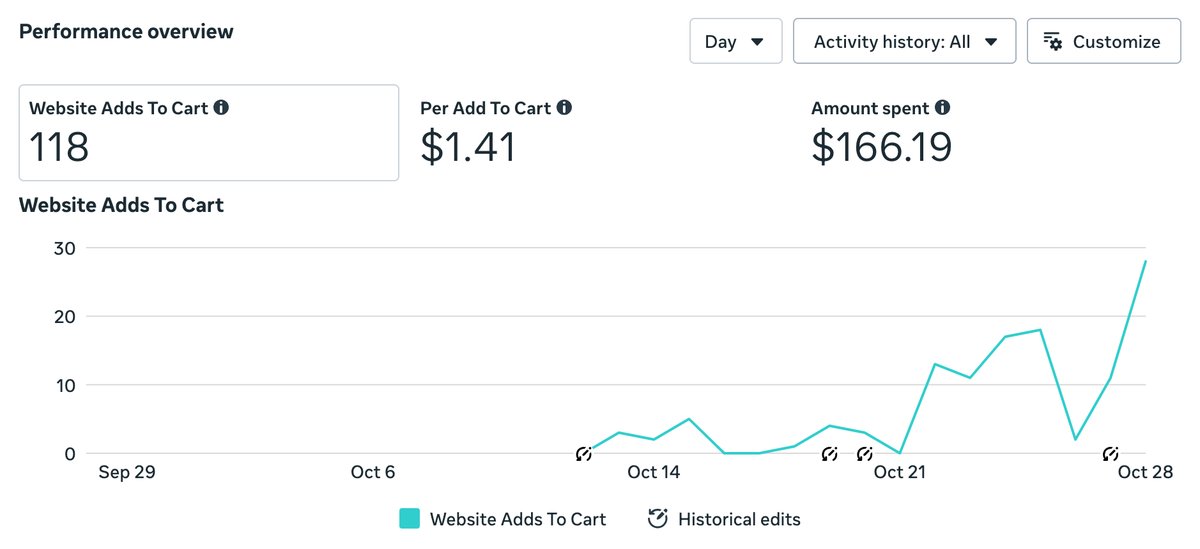Screen dimensions: 1200x549
Task: Click the Oct 28 axis label
Action: (1146, 472)
